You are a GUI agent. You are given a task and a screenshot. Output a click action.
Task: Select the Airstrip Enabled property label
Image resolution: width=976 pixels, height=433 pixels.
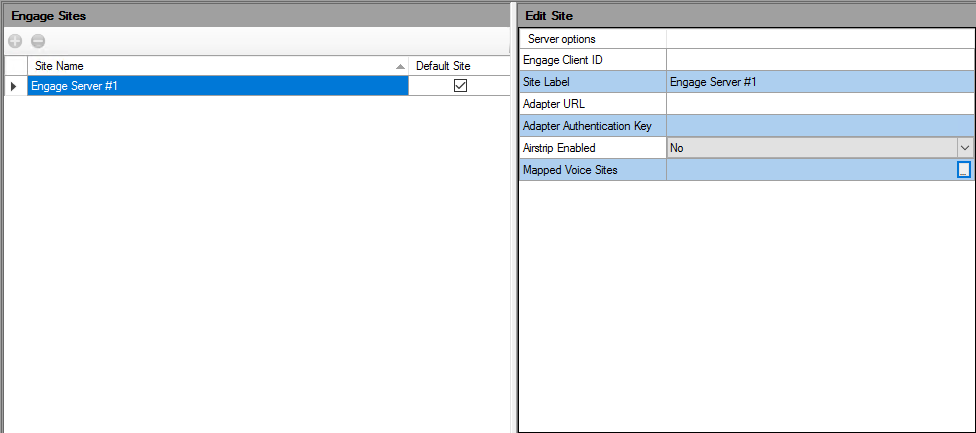click(559, 148)
